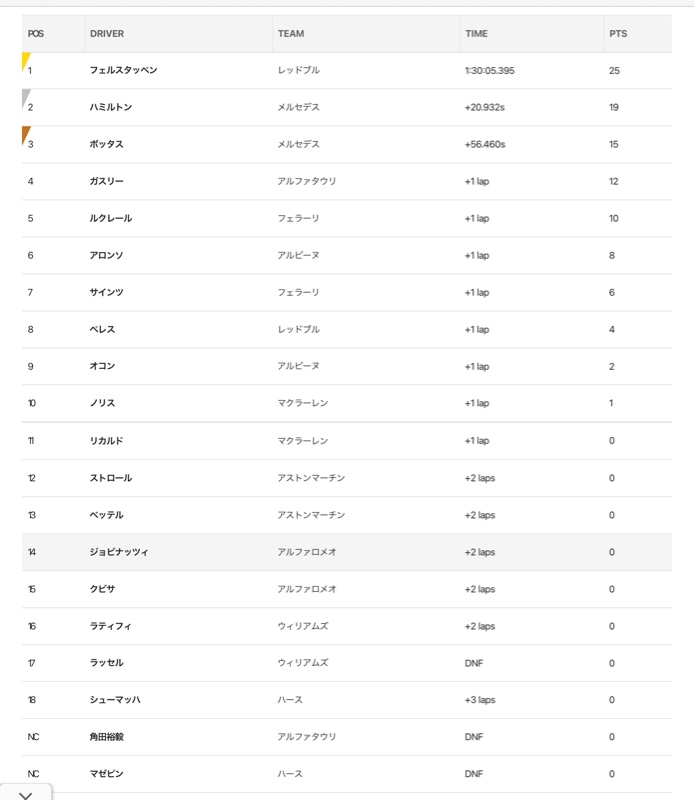Select the POS column header
695x800 pixels.
click(x=36, y=34)
